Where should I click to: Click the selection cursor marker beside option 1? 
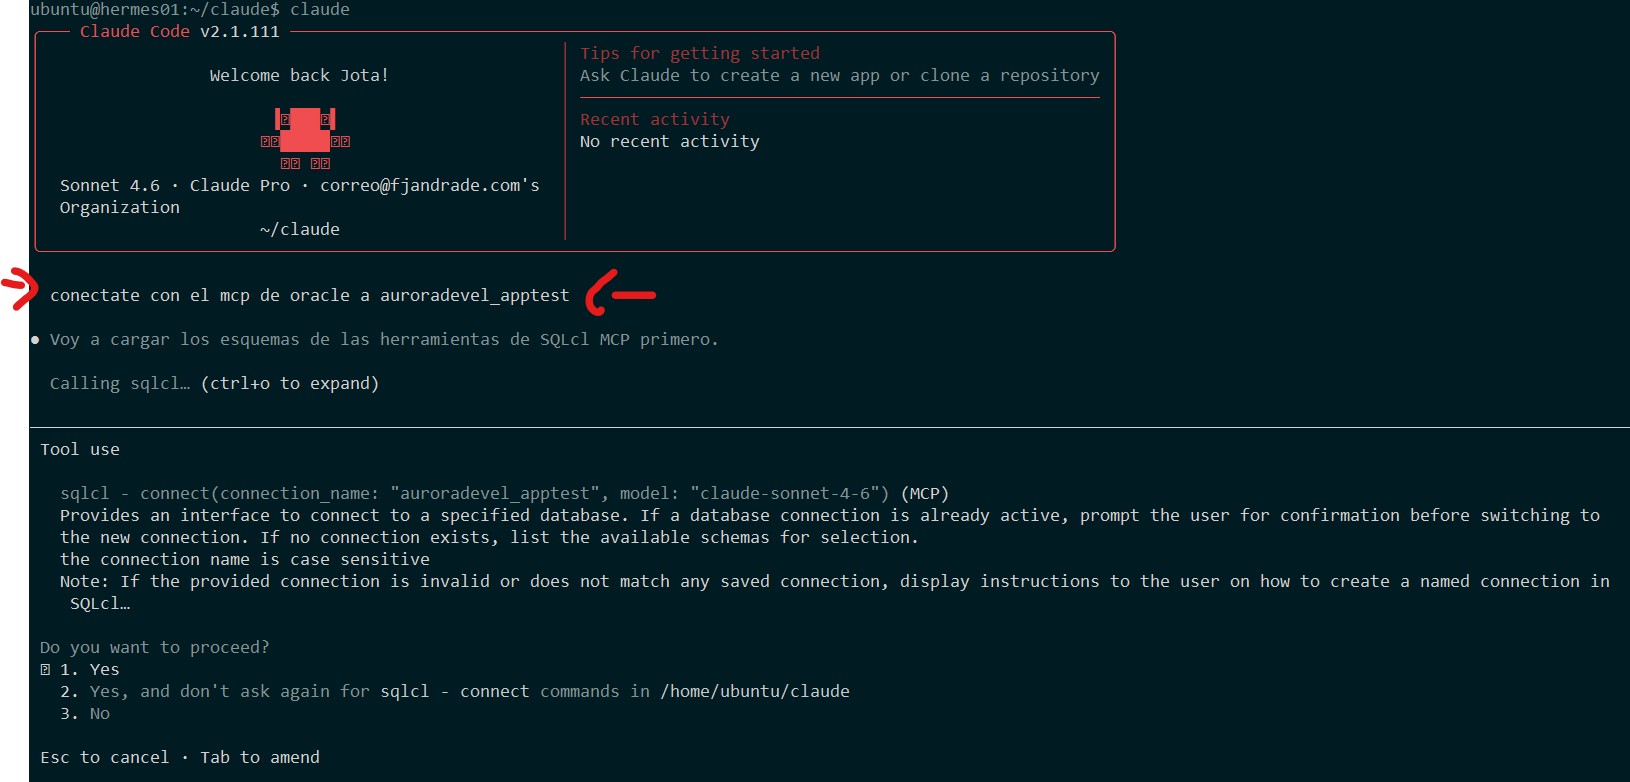tap(45, 670)
